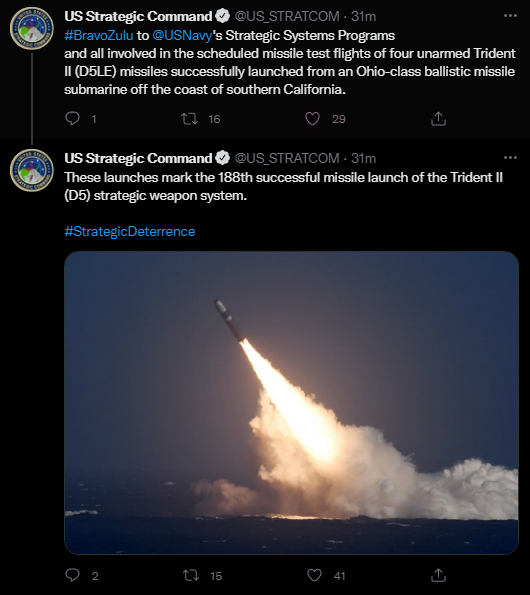Open US Strategic Command avatar on first tweet

tap(32, 28)
